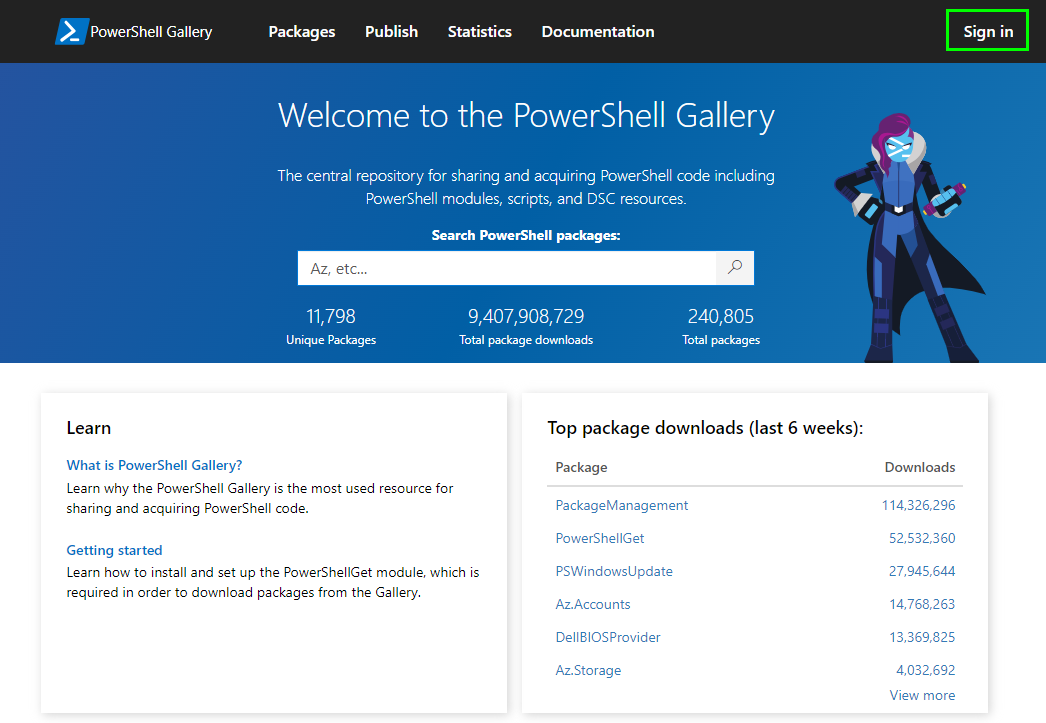Open 'What is PowerShell Gallery?' link

[x=154, y=465]
